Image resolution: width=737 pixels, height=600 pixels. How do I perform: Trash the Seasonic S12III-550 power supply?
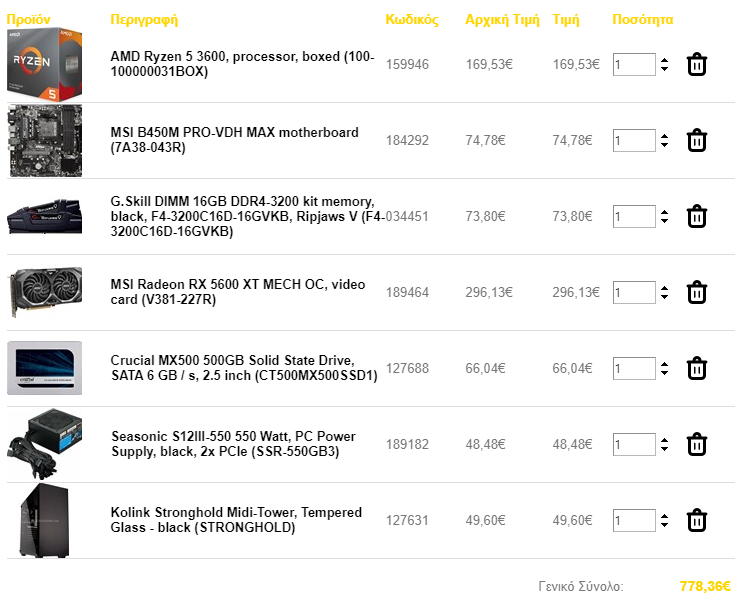(x=697, y=444)
